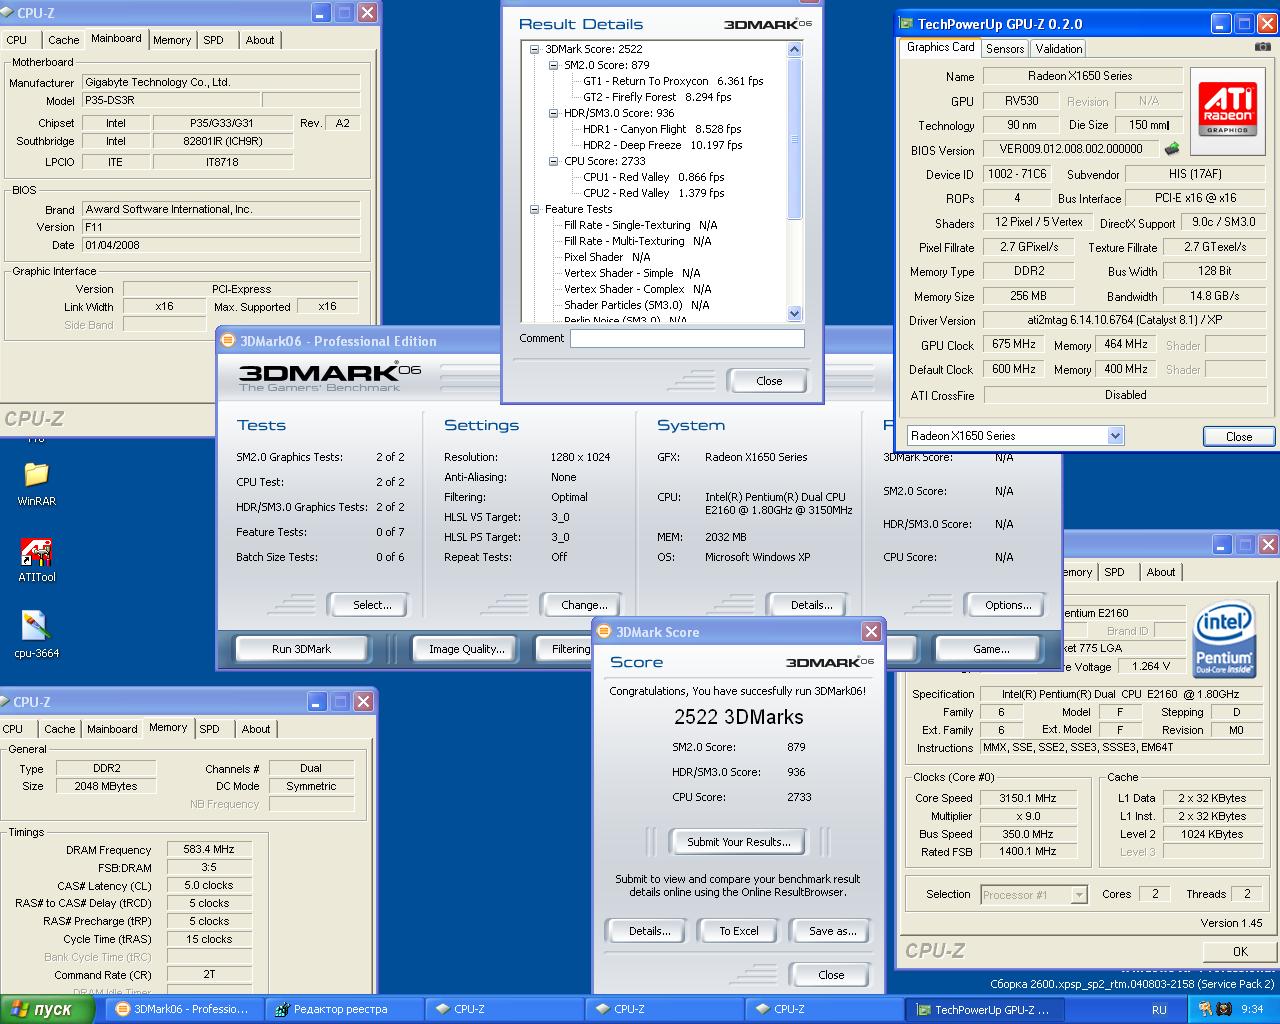Click the 3DMark Score window title icon
Image resolution: width=1280 pixels, height=1024 pixels.
603,632
